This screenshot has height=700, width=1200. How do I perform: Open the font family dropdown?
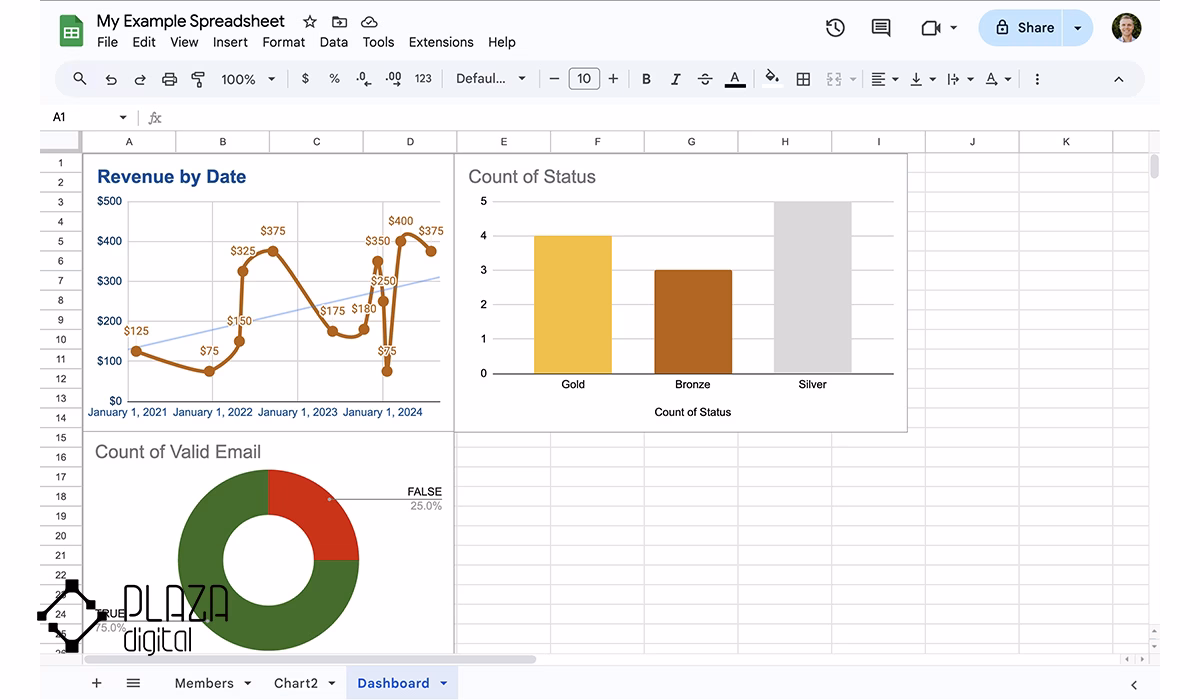pyautogui.click(x=491, y=79)
